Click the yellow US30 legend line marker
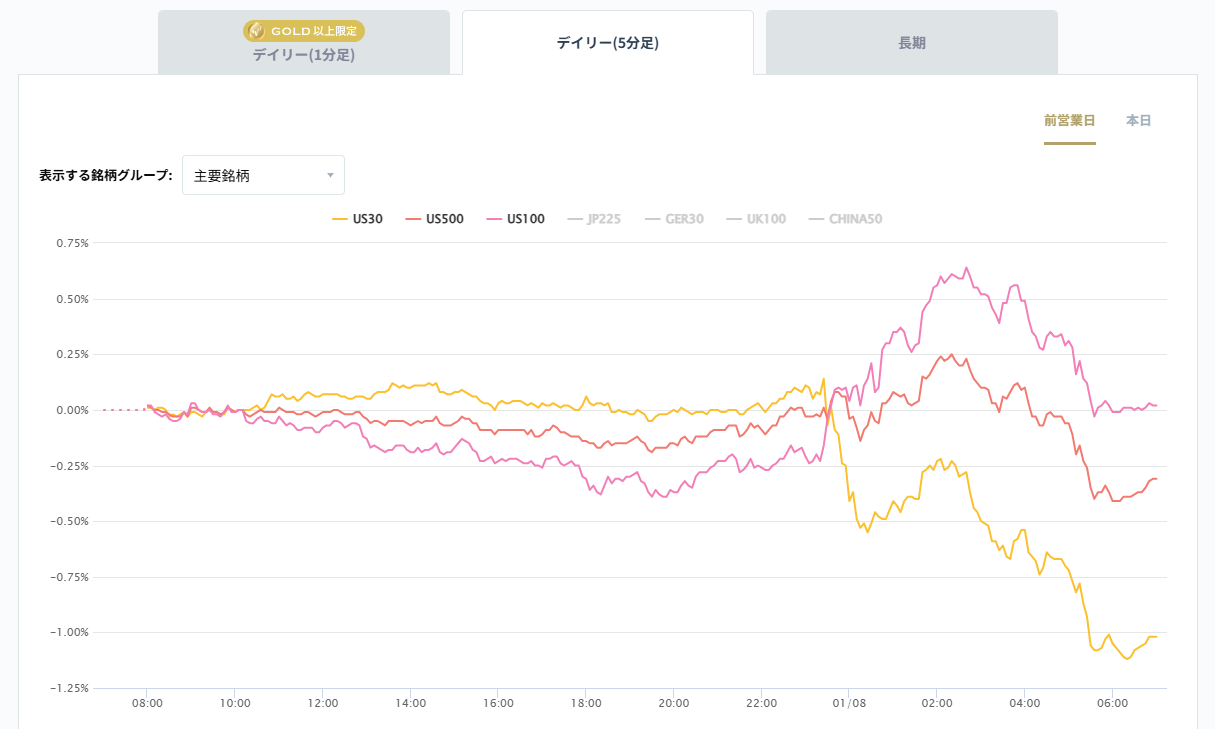Viewport: 1215px width, 729px height. coord(340,219)
